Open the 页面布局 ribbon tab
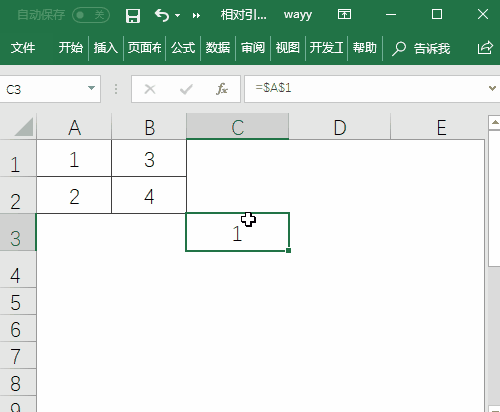Screen dimensions: 500x412 click(144, 48)
